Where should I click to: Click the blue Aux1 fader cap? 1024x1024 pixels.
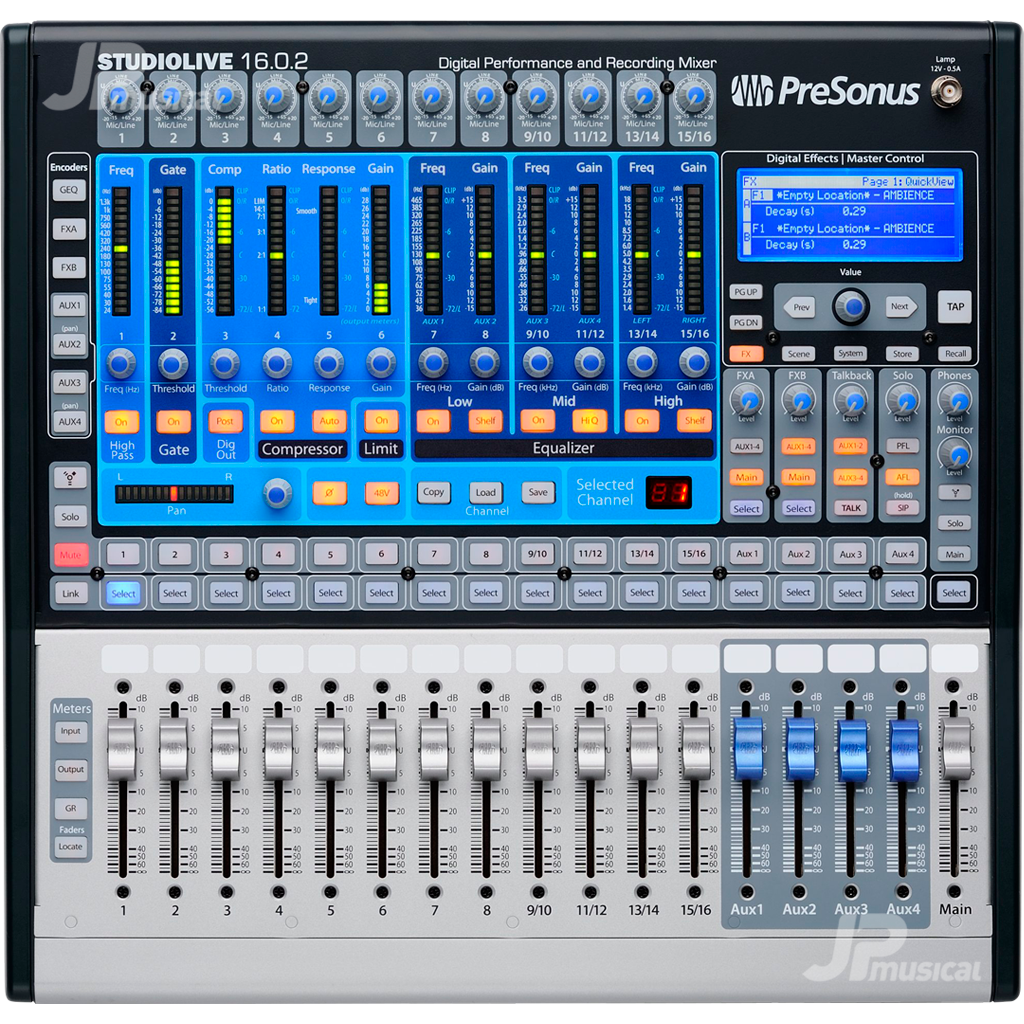click(x=748, y=749)
